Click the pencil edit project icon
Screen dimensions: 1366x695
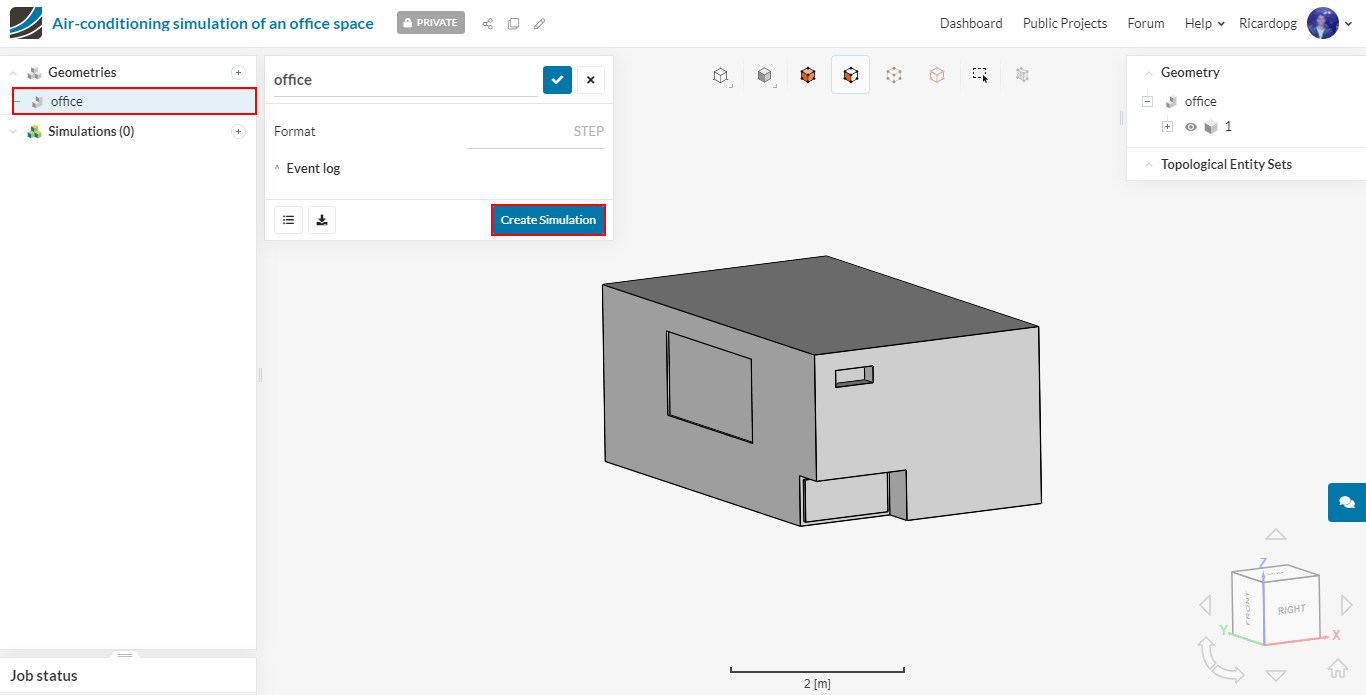pyautogui.click(x=540, y=23)
